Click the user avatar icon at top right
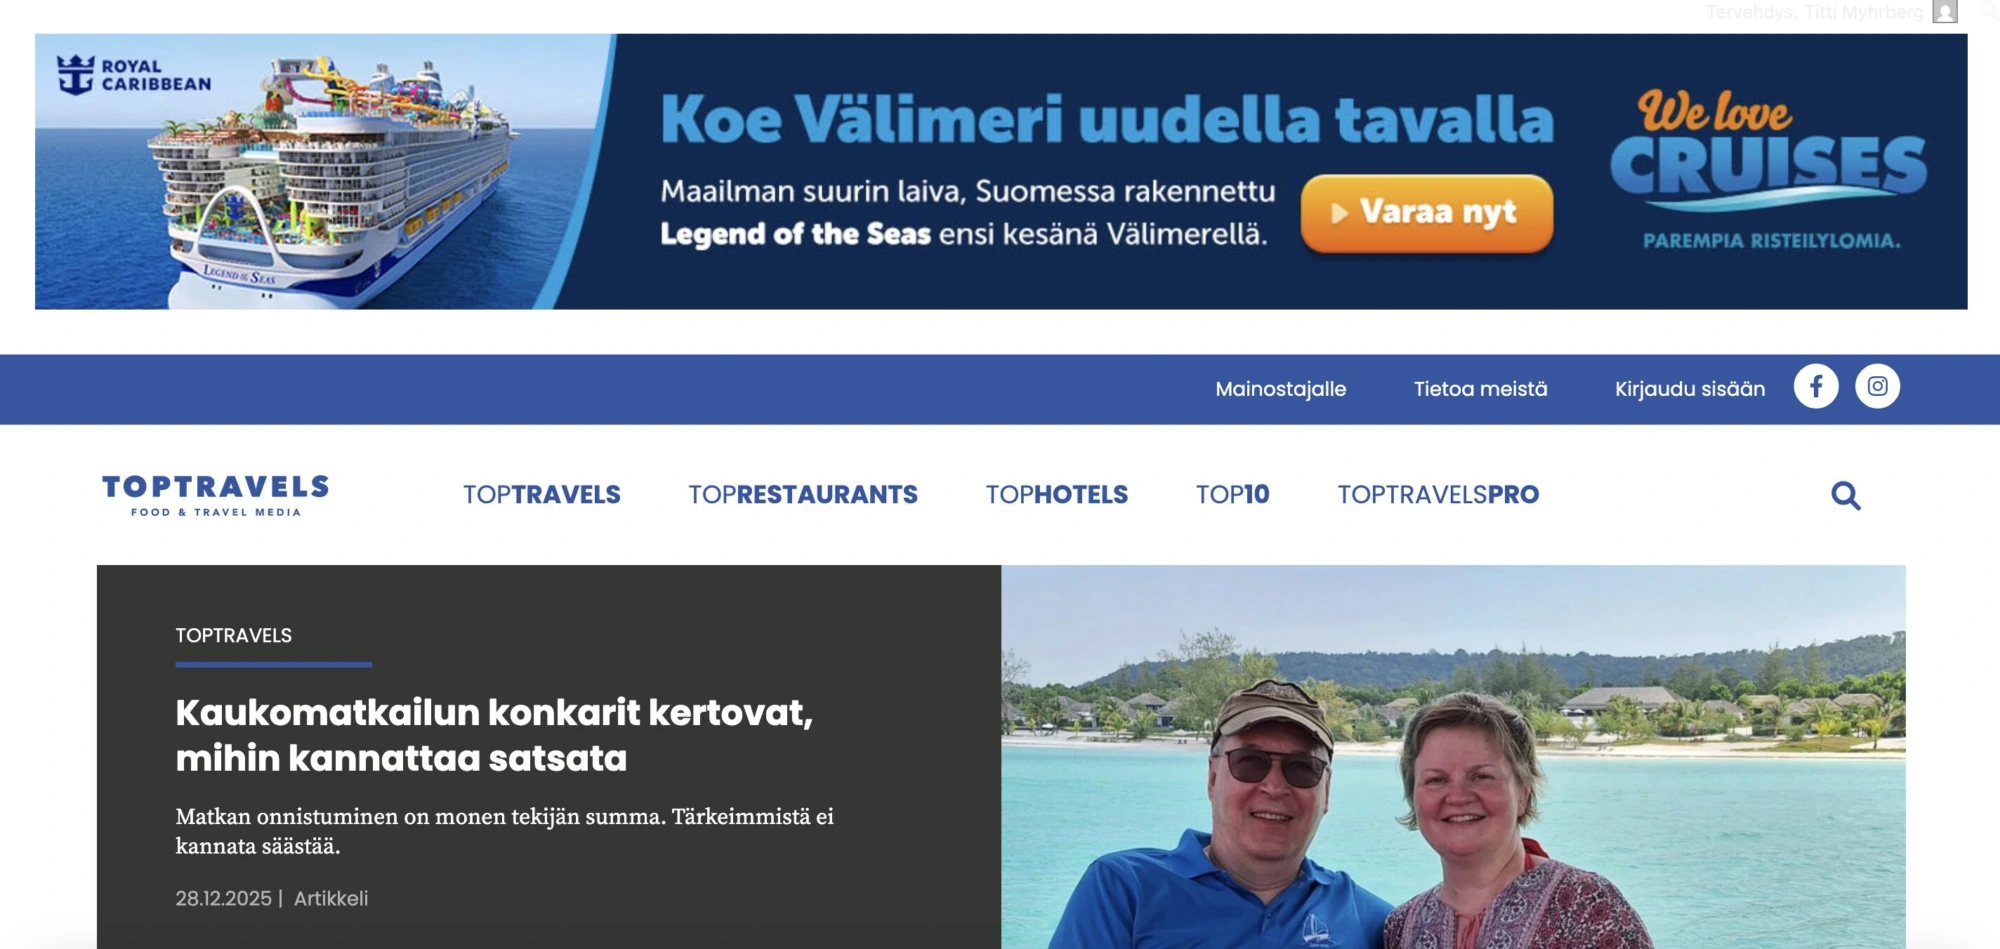This screenshot has height=949, width=2000. click(x=1945, y=12)
